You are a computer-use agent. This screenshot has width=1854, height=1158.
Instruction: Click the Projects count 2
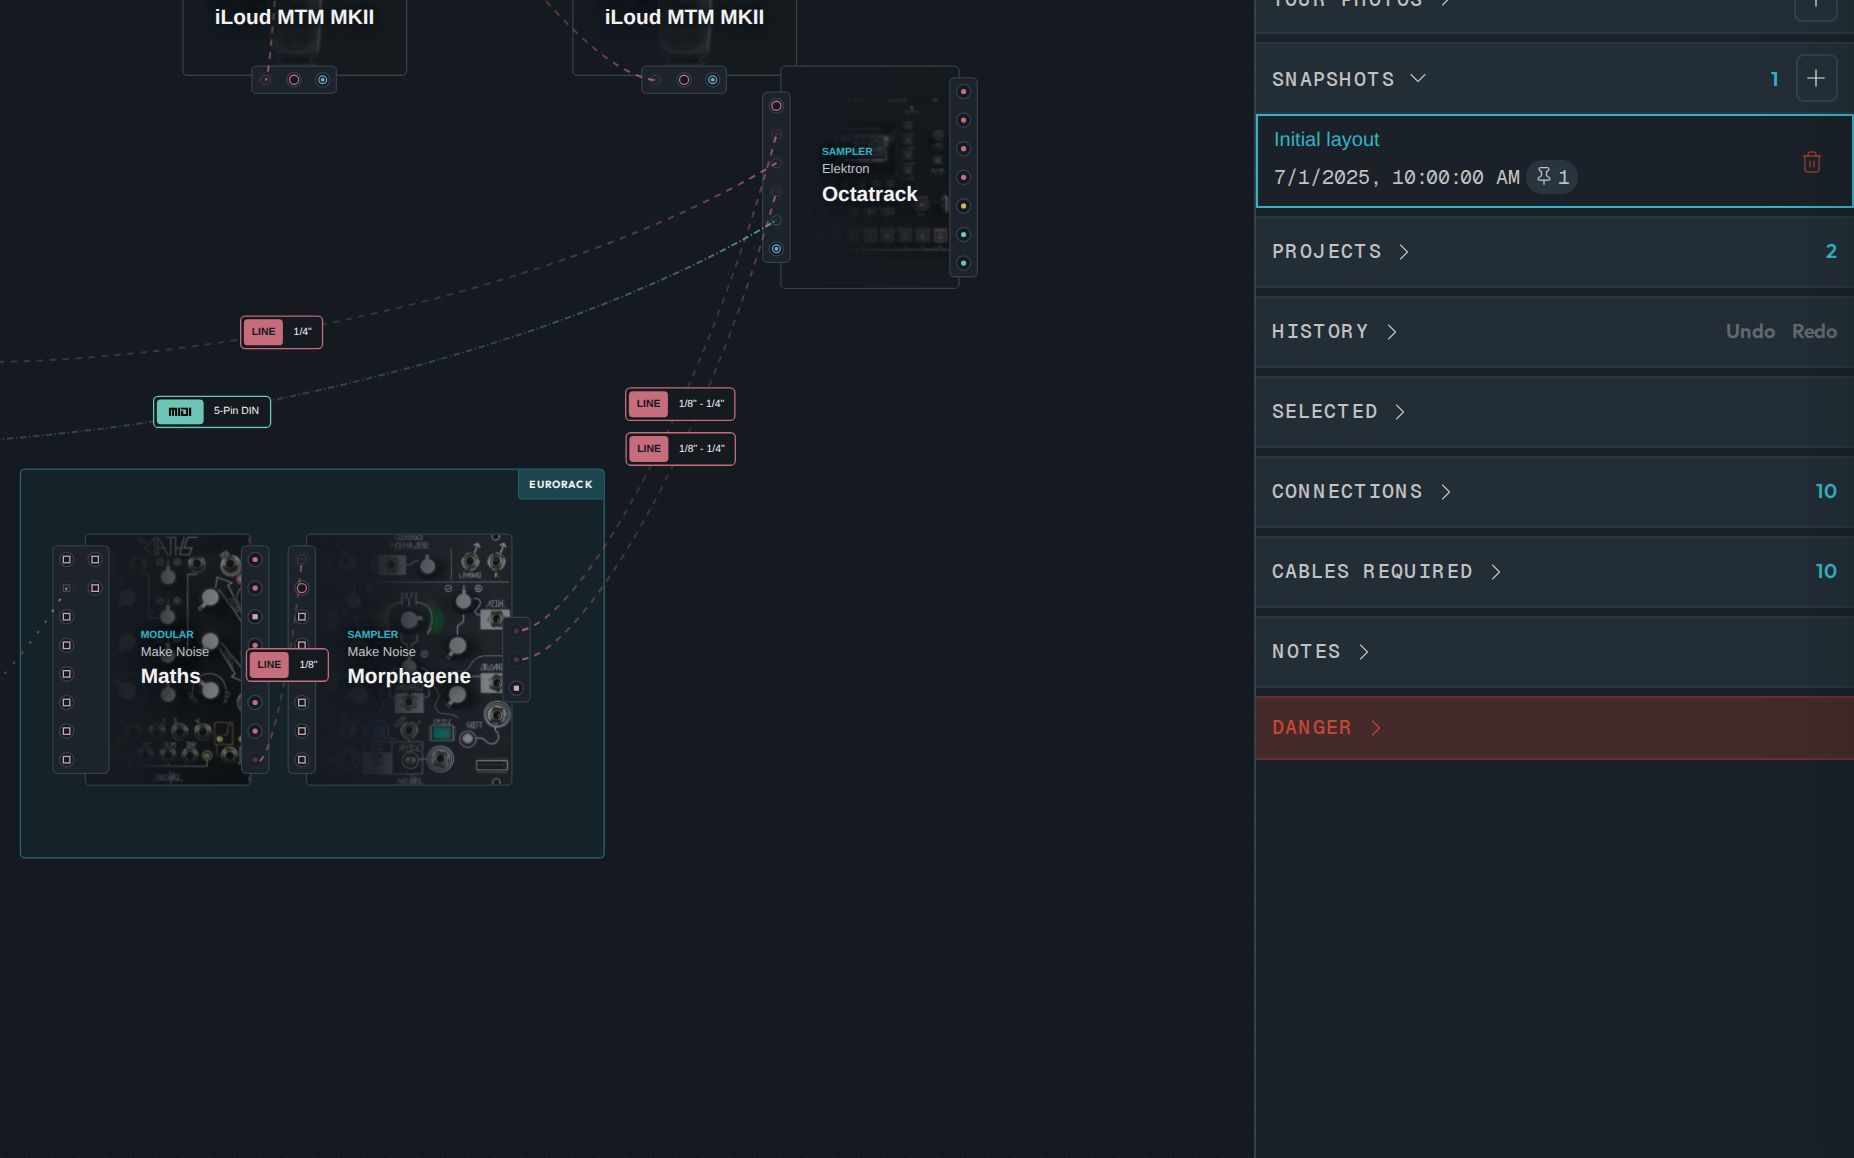(1831, 251)
